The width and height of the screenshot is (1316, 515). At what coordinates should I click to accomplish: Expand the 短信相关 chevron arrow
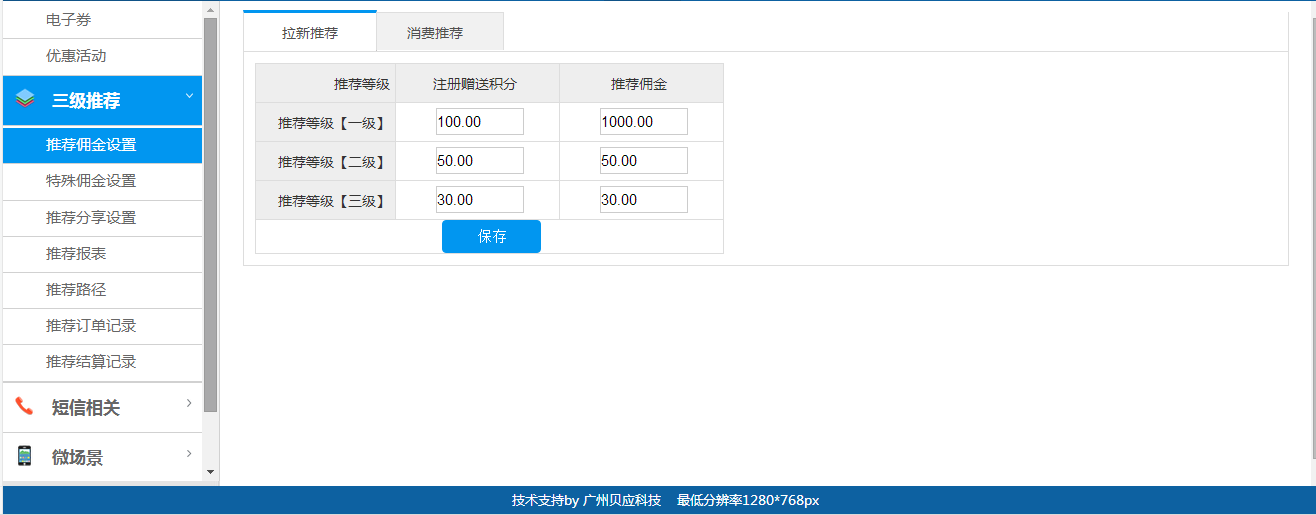click(189, 403)
